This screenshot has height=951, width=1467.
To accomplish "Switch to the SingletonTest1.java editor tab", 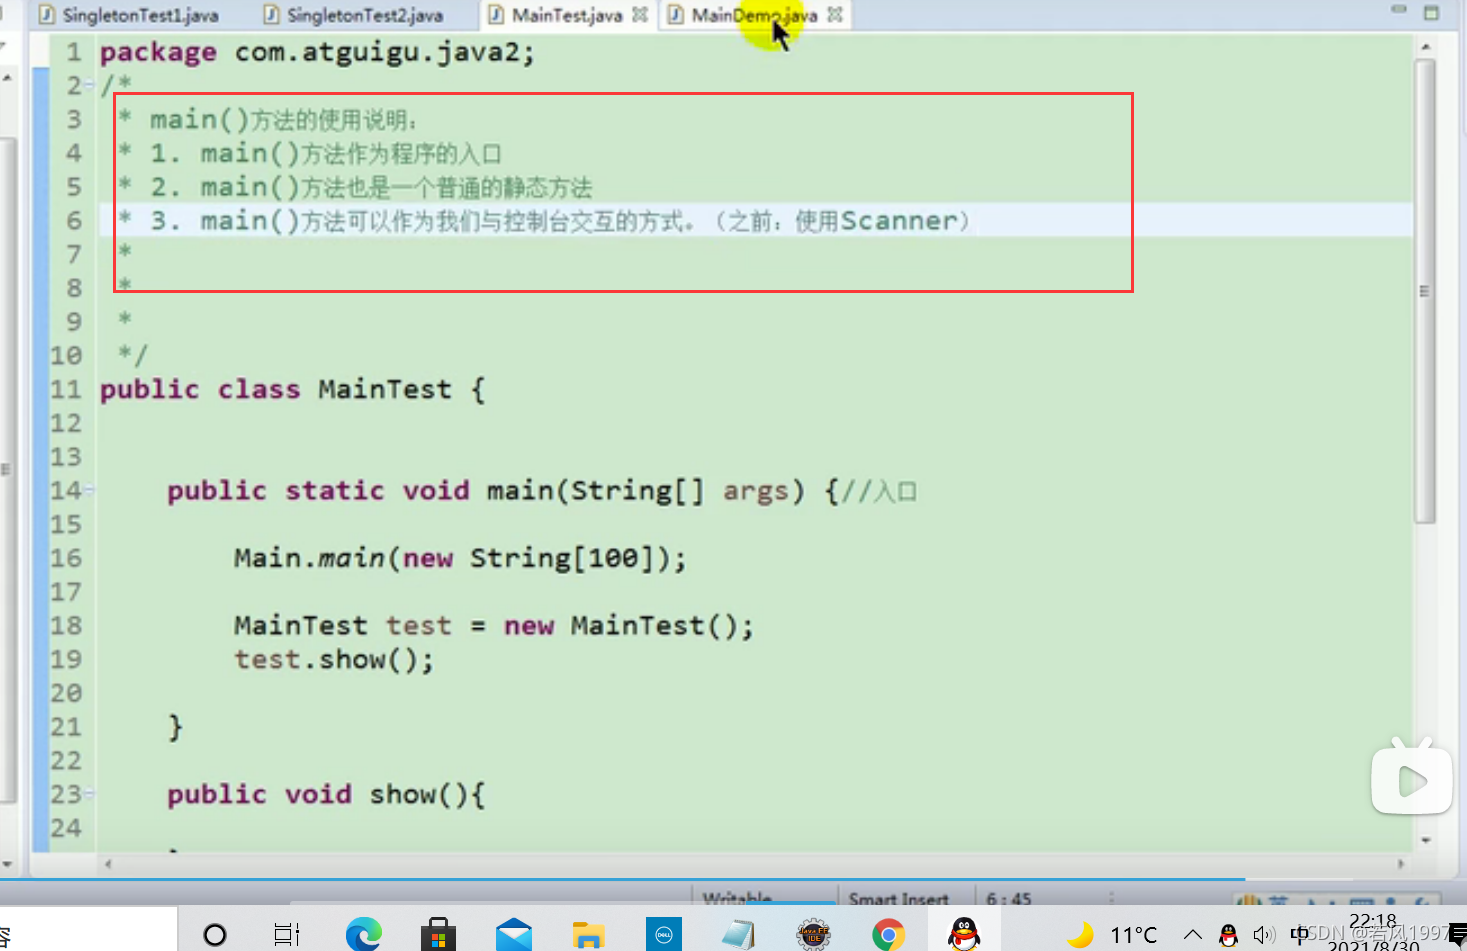I will [x=128, y=15].
